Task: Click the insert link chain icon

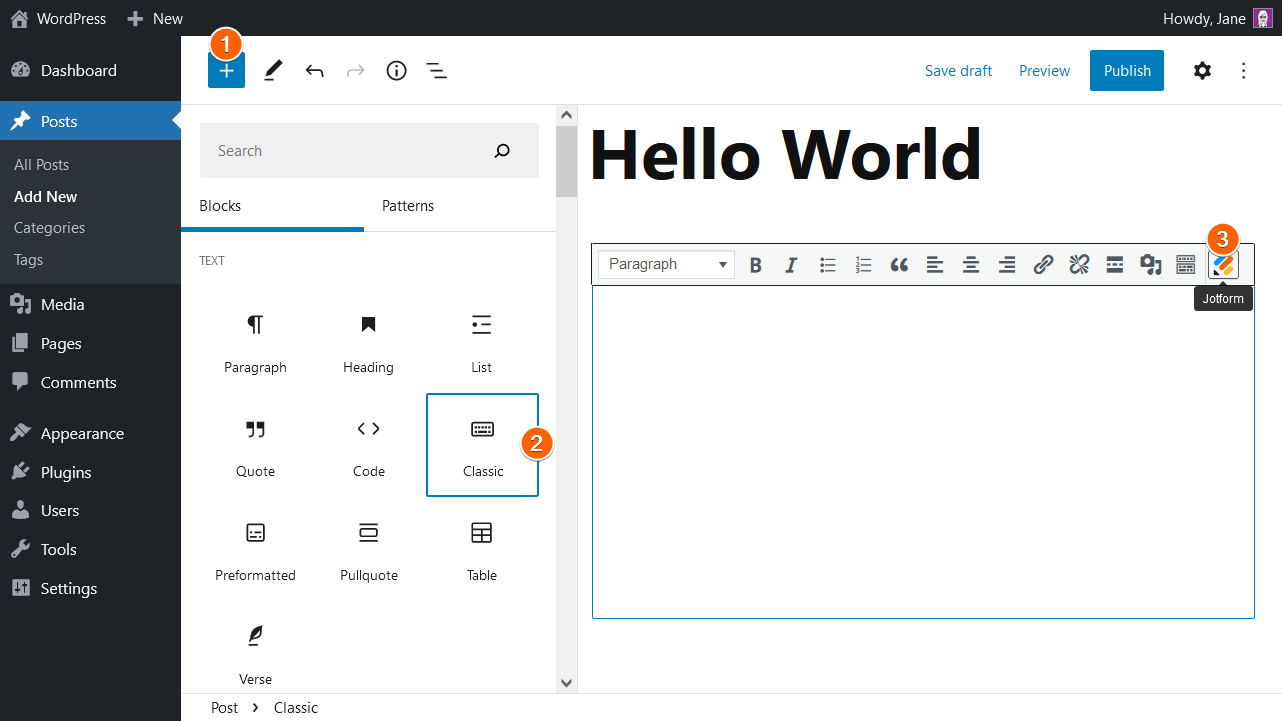Action: point(1043,265)
